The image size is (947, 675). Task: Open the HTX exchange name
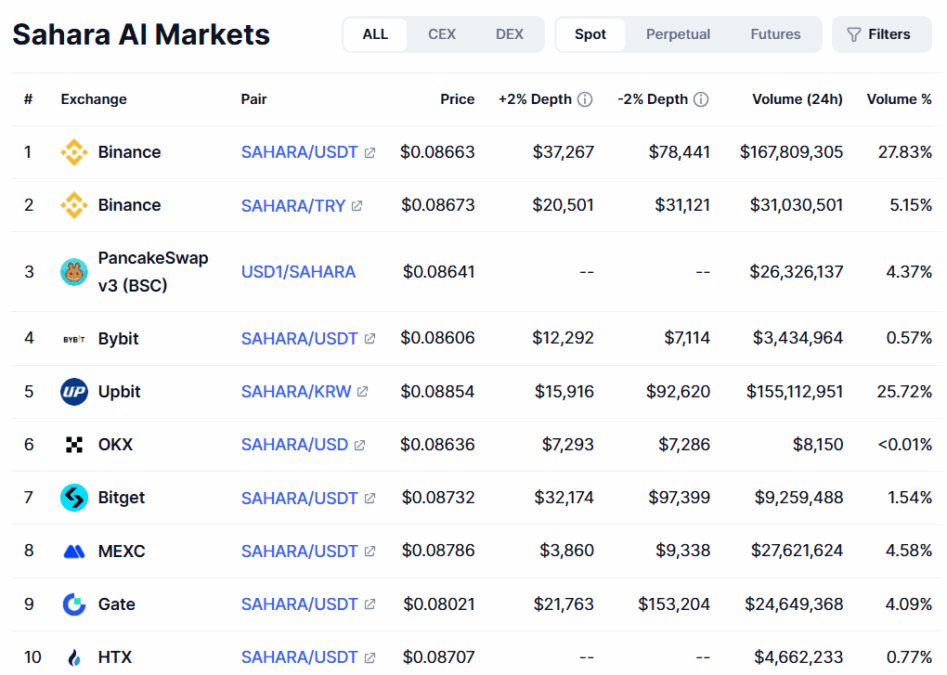[115, 657]
